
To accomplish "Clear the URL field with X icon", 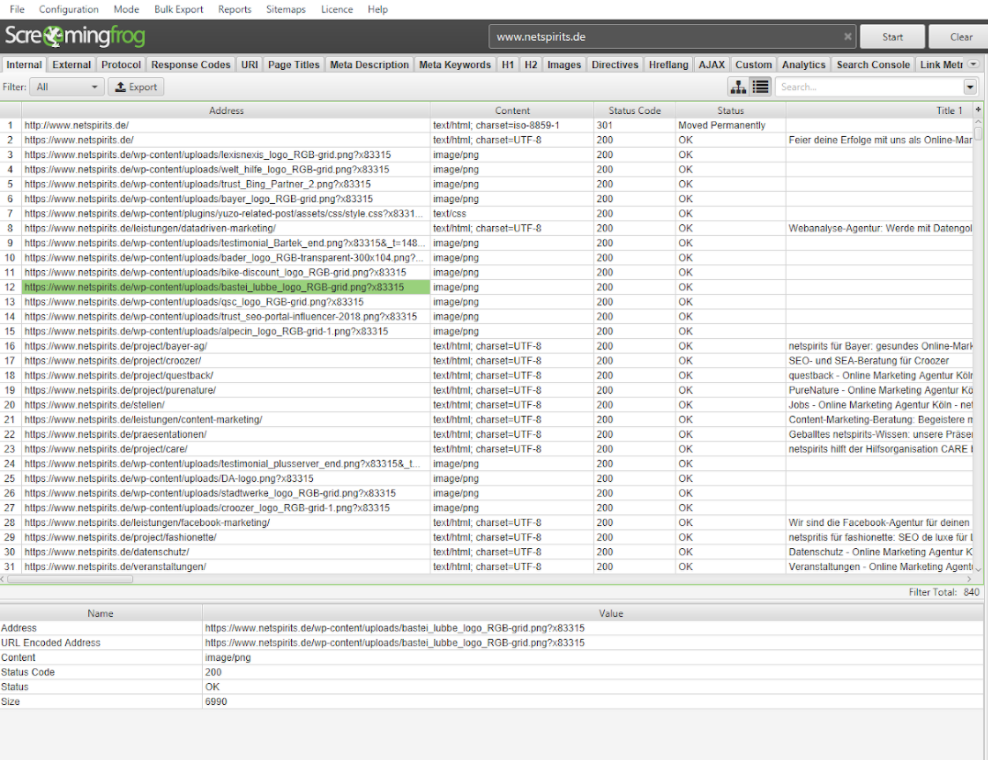I will point(848,37).
